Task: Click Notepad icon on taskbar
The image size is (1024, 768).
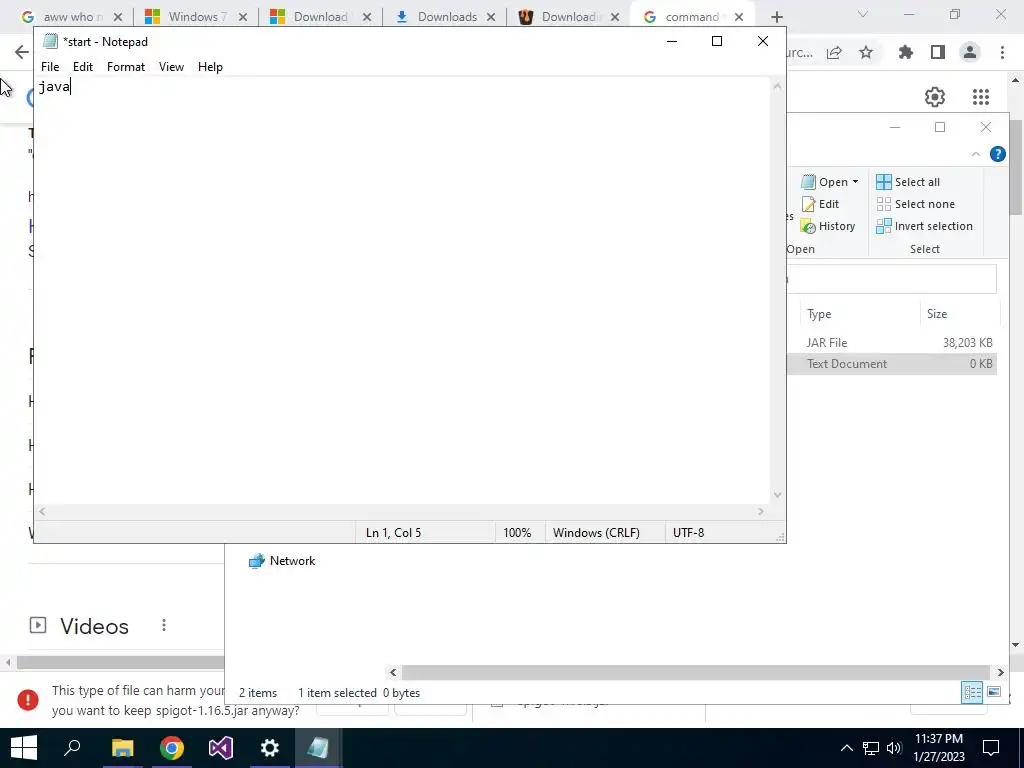Action: (318, 748)
